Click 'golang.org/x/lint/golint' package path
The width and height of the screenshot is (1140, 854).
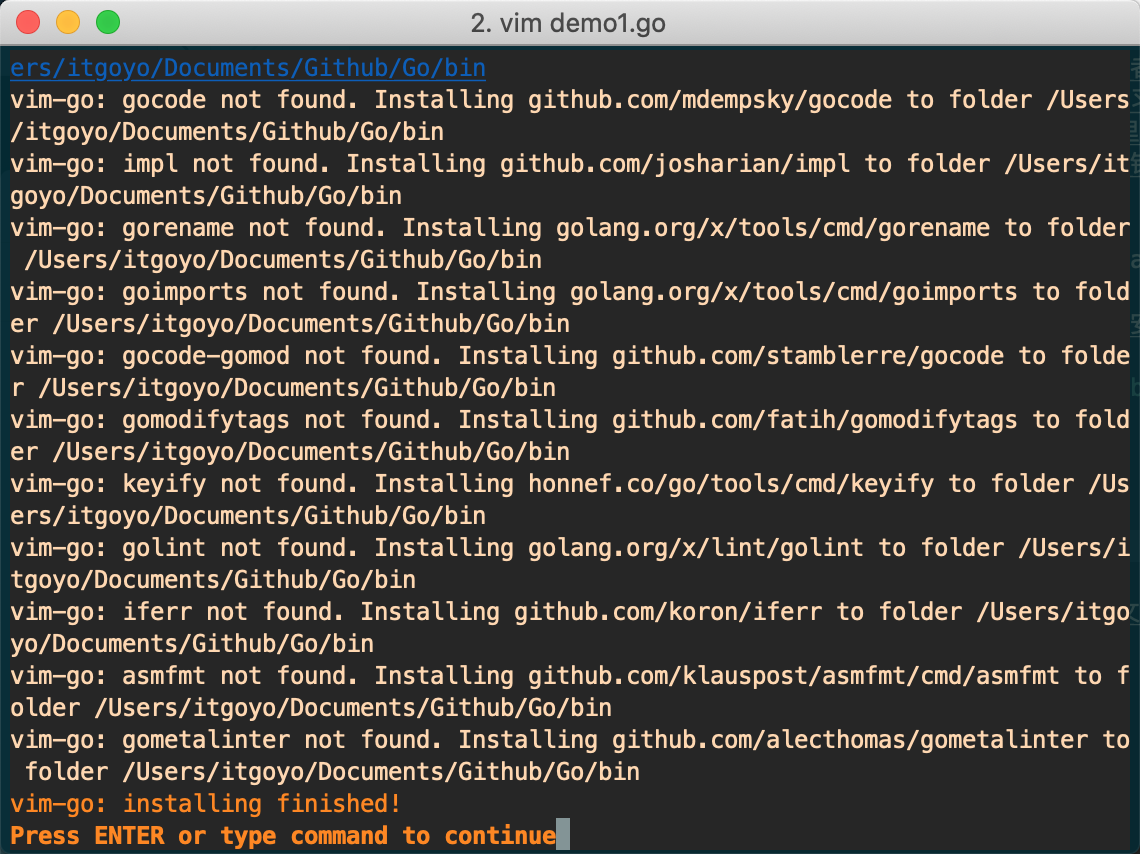696,547
